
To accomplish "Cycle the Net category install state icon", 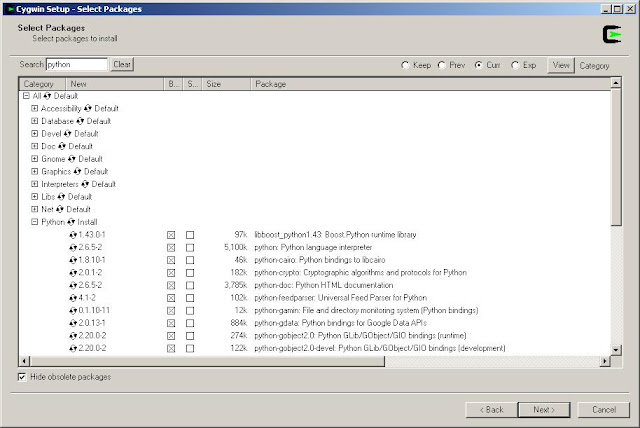I will click(60, 210).
